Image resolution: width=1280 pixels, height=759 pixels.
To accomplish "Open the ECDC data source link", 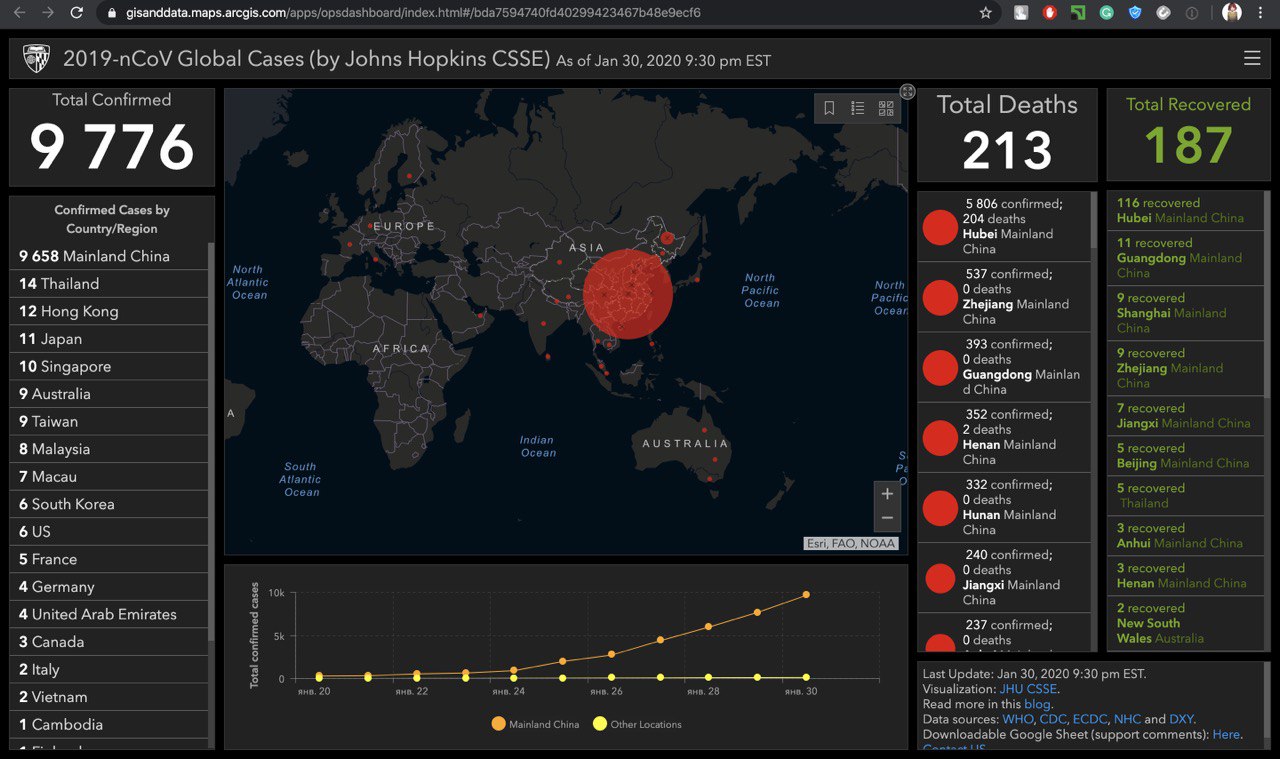I will (1090, 719).
